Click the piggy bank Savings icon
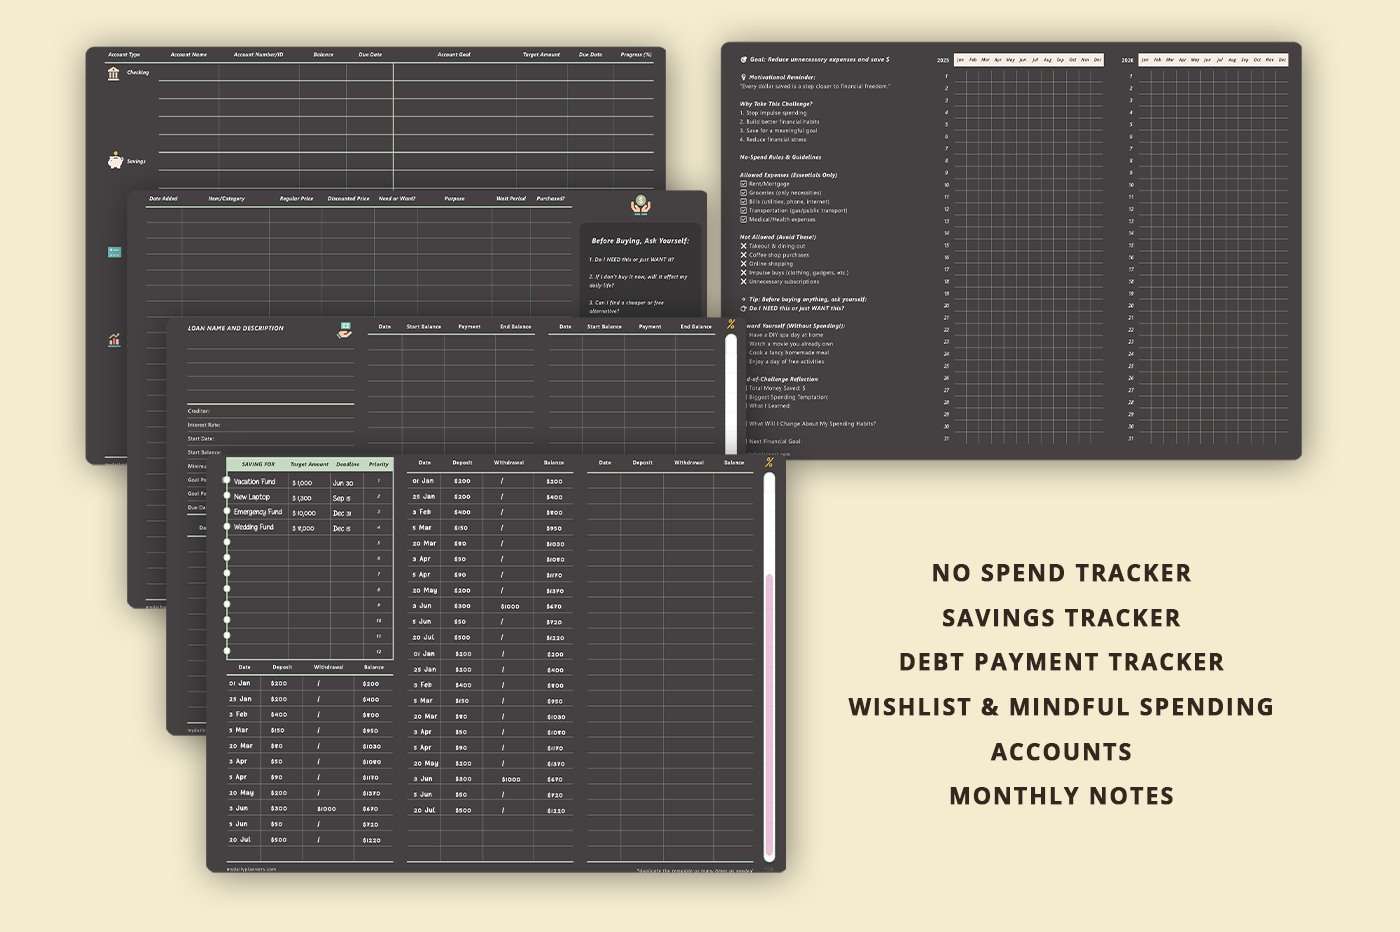 [x=115, y=160]
